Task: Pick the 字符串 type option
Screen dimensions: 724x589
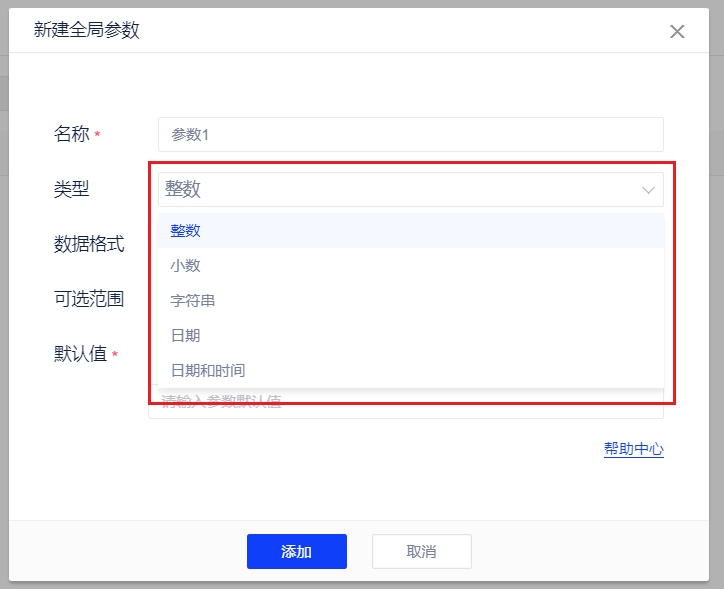Action: pyautogui.click(x=192, y=300)
